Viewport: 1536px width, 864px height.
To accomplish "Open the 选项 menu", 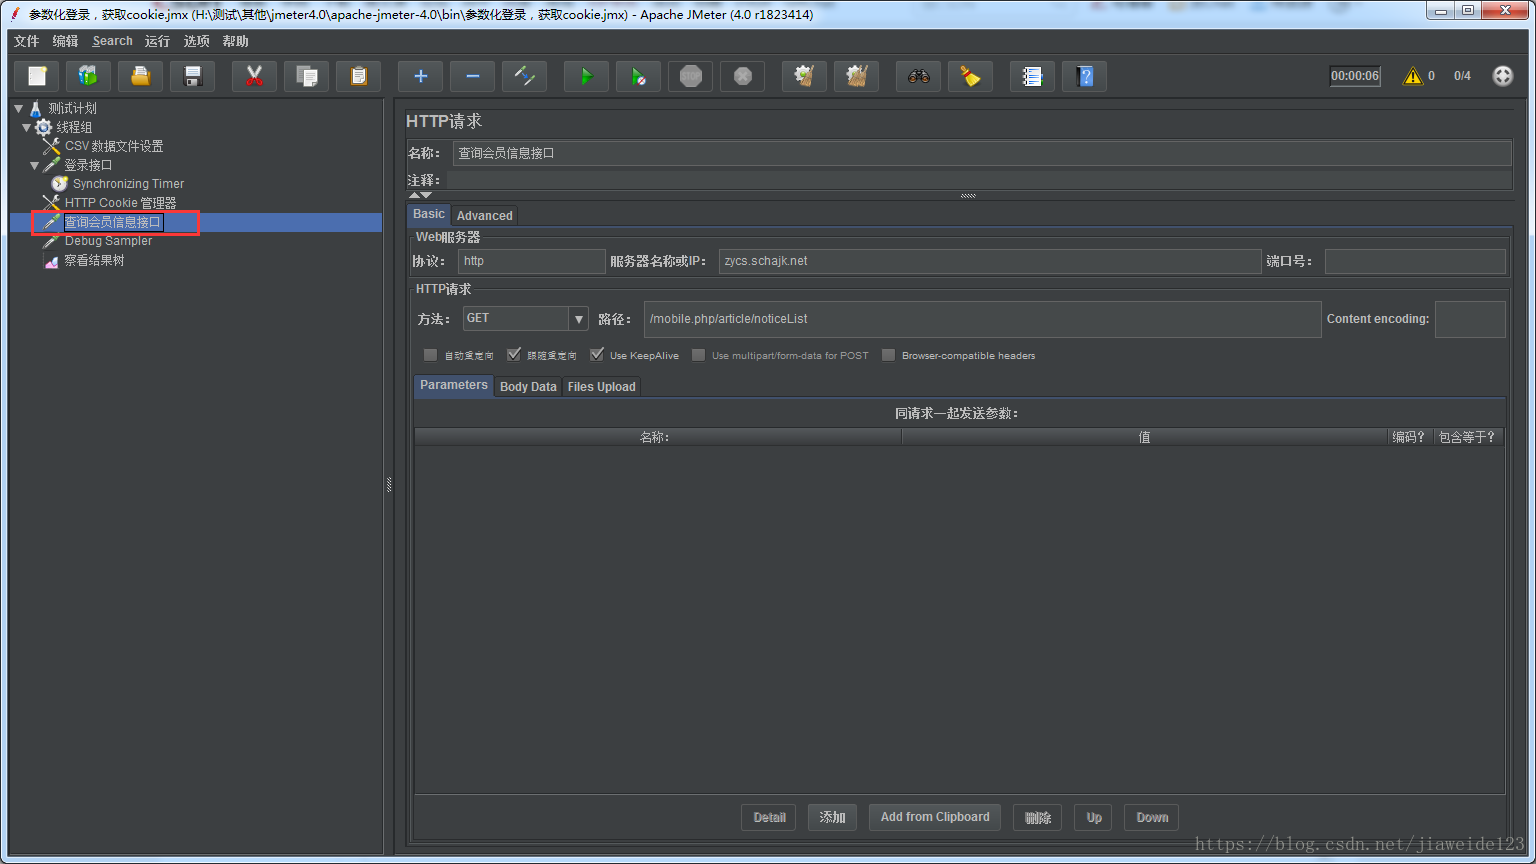I will (197, 41).
